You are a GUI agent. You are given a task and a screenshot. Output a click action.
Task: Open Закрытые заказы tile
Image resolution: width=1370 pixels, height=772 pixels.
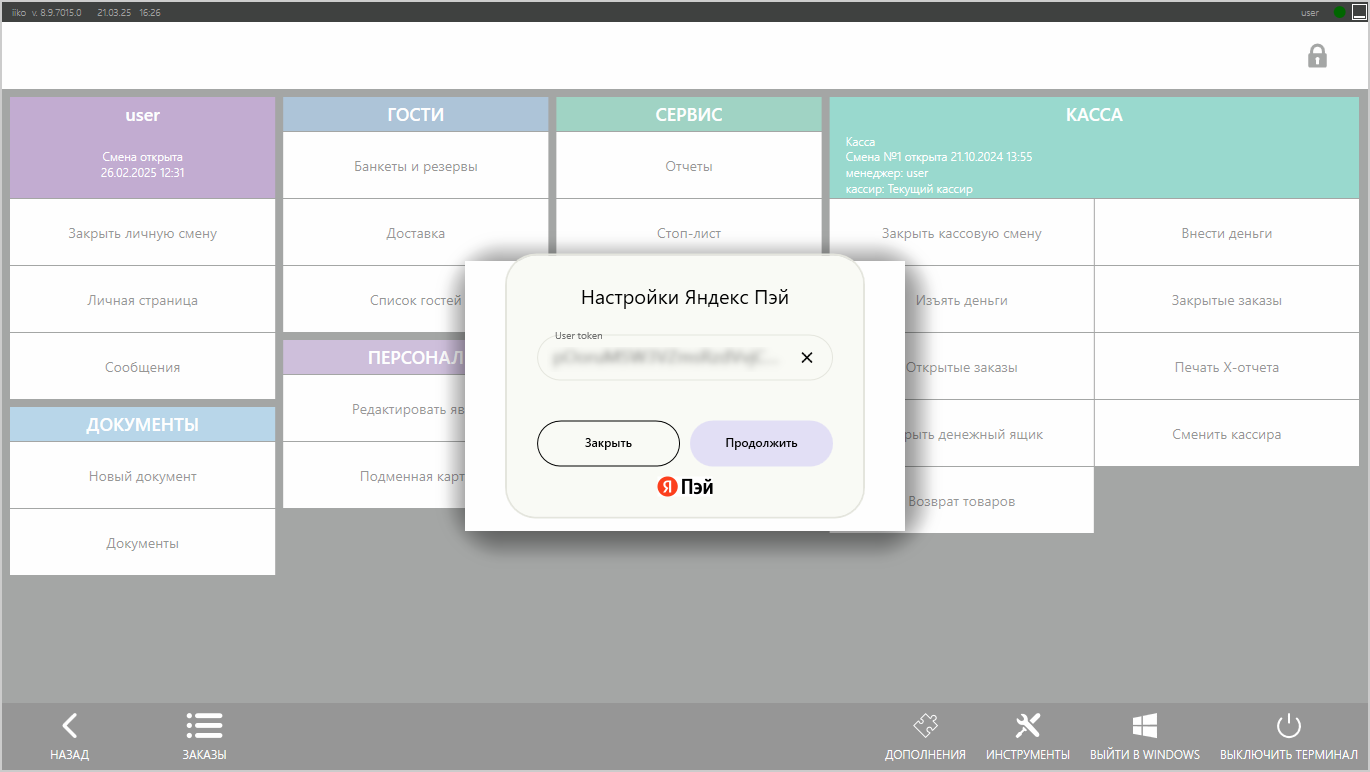(x=1226, y=300)
